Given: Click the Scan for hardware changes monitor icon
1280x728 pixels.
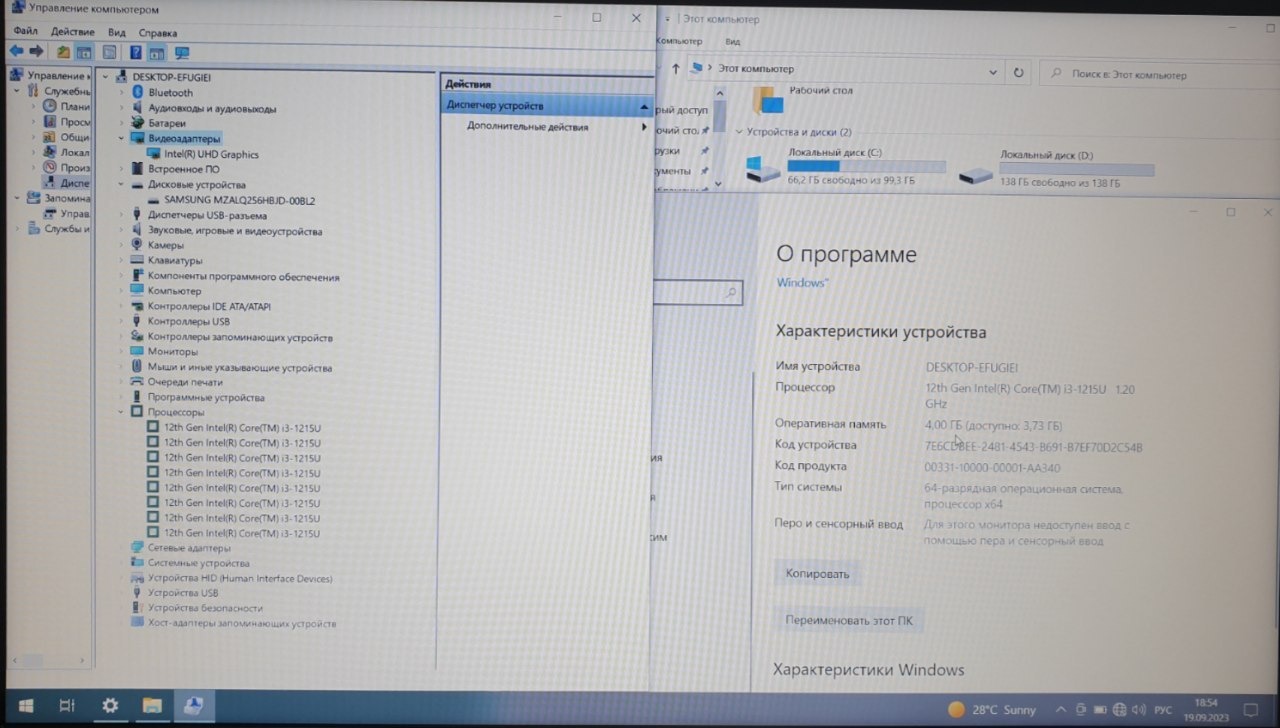Looking at the screenshot, I should pos(182,53).
